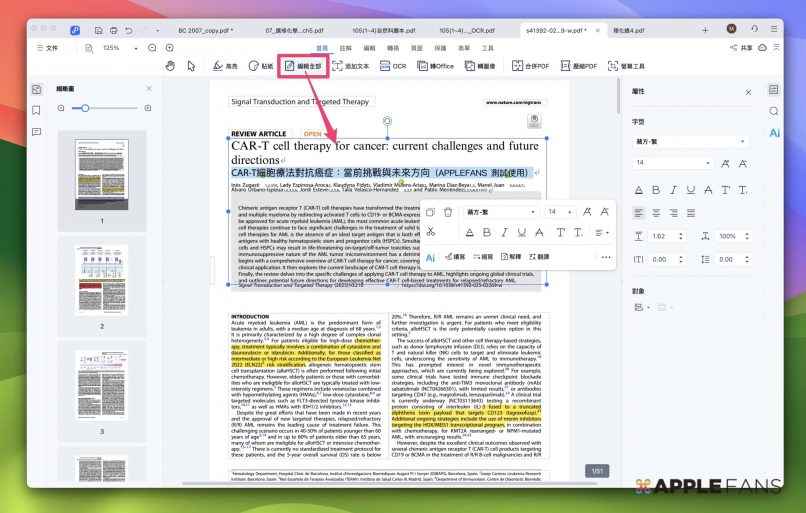The image size is (806, 513).
Task: Open the BC 2007_copy.pdf document tab
Action: (x=205, y=30)
